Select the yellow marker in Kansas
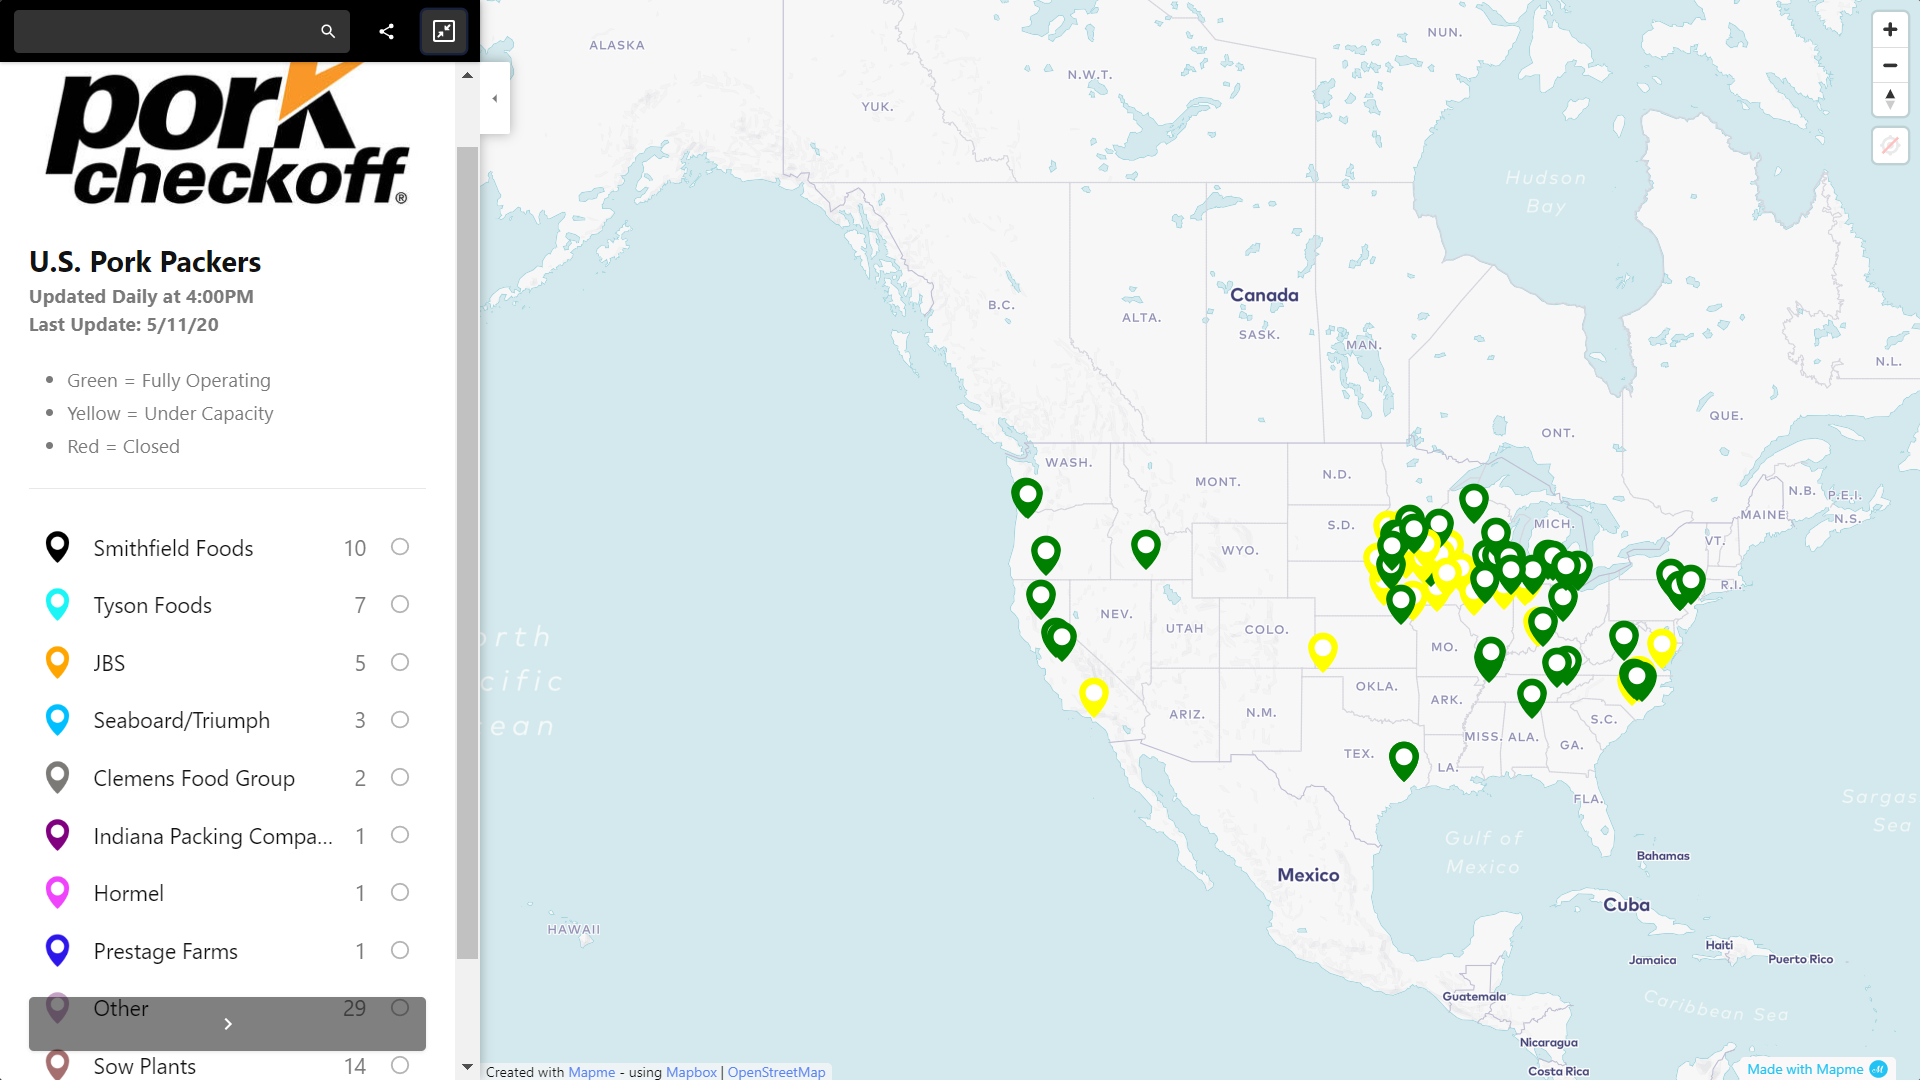 pyautogui.click(x=1323, y=651)
